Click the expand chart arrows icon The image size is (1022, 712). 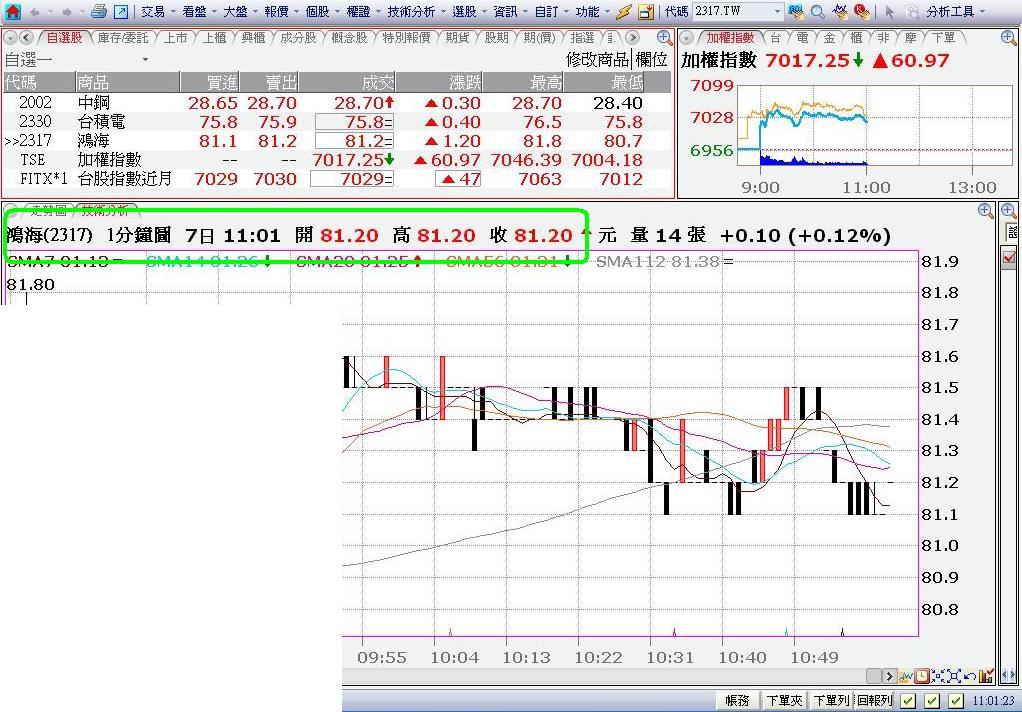pyautogui.click(x=954, y=676)
